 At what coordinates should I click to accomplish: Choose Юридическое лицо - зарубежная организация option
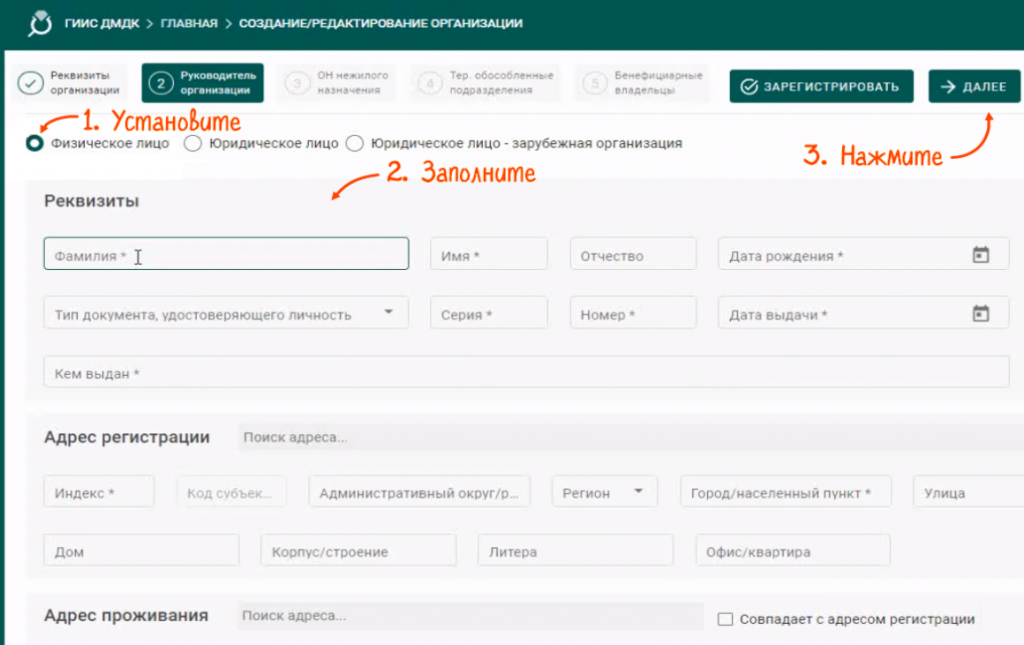click(354, 143)
